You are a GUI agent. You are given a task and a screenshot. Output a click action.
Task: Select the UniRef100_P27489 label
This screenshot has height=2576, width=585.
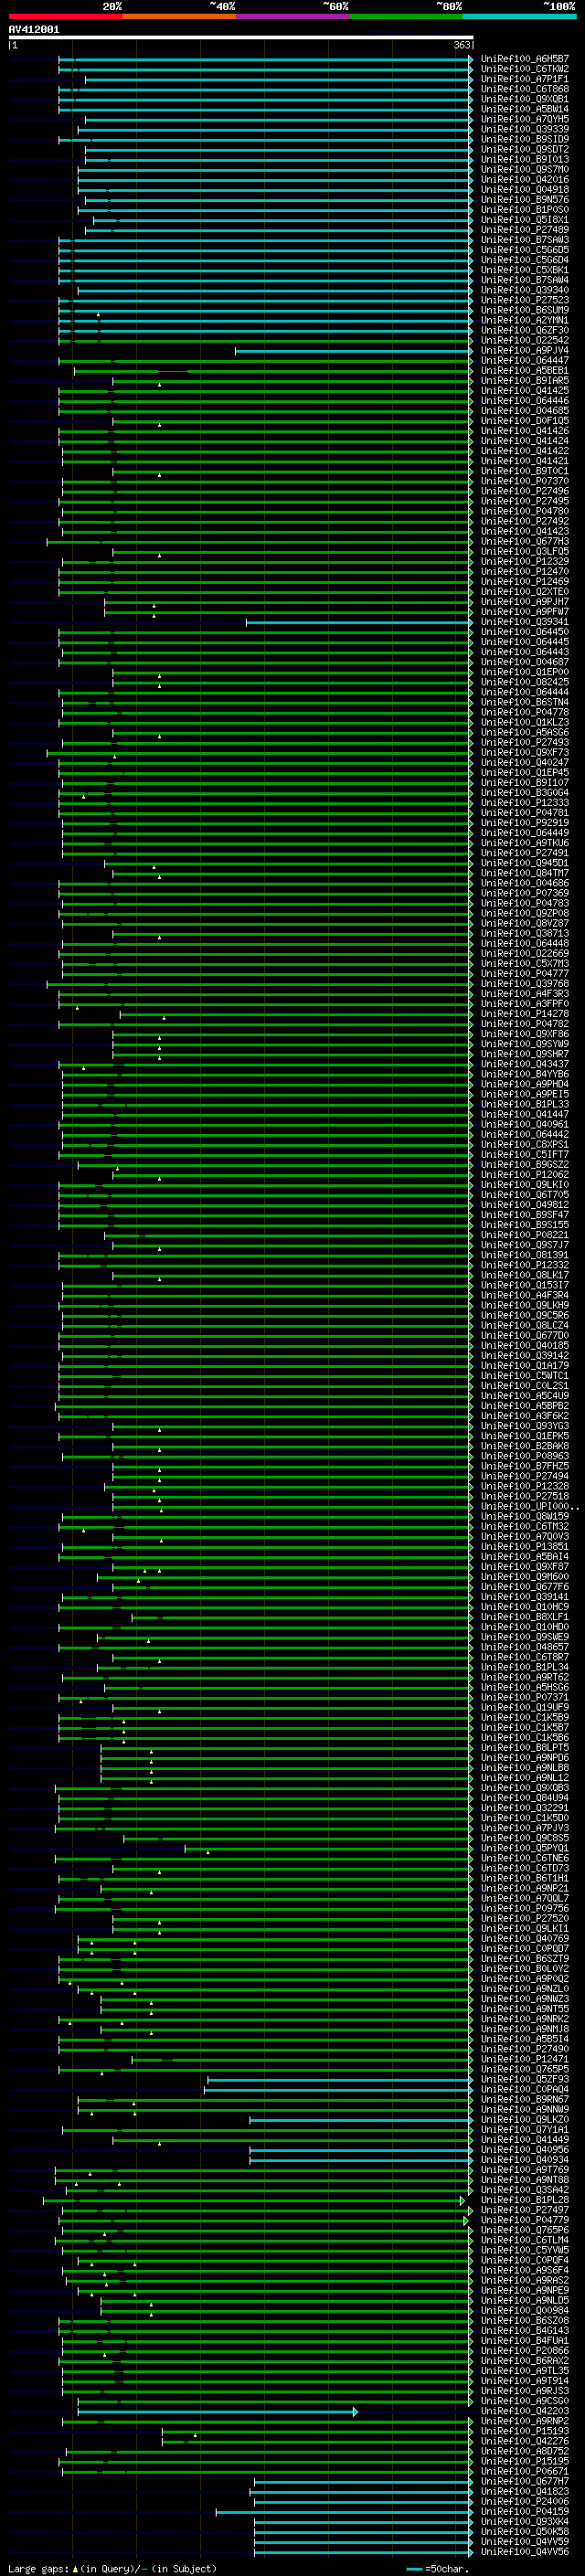tap(525, 230)
